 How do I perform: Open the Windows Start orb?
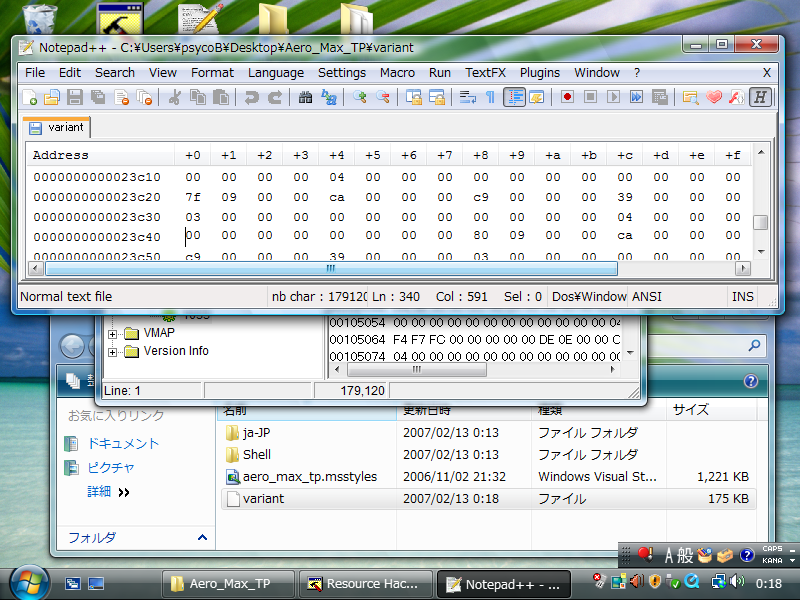pyautogui.click(x=29, y=583)
